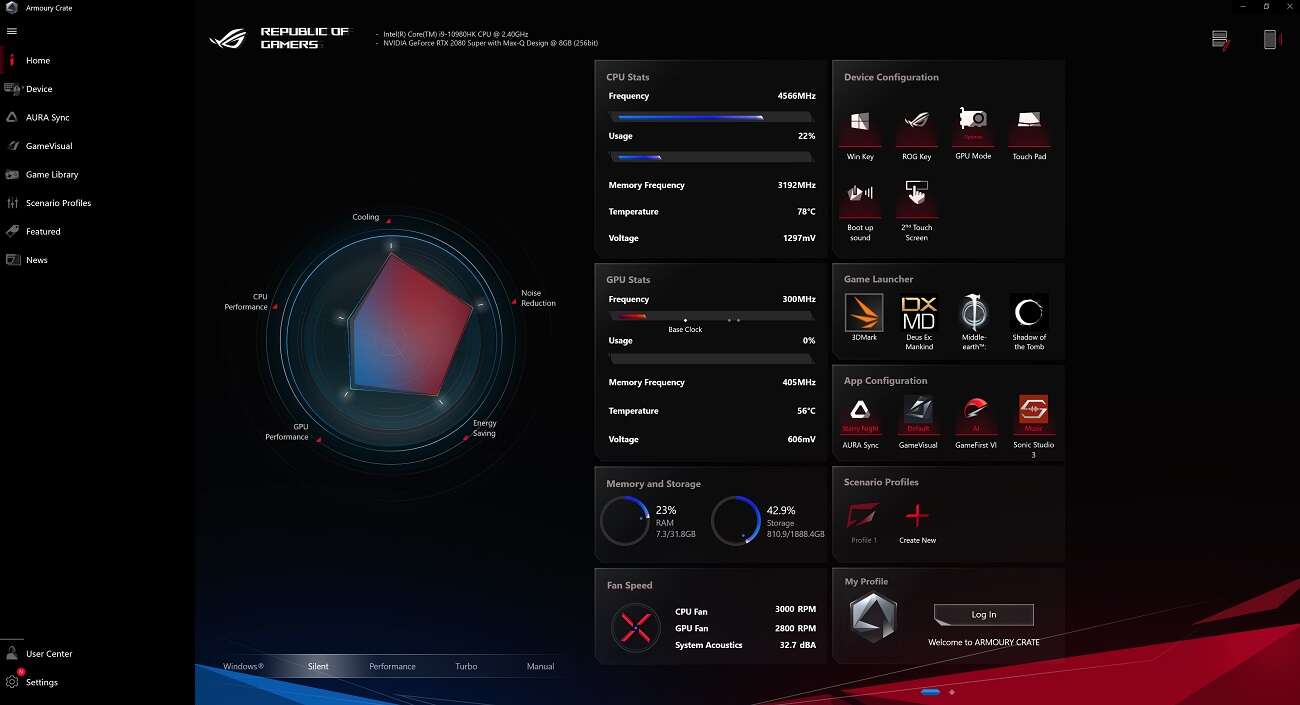This screenshot has height=705, width=1300.
Task: Click the GPU frequency Base Clock bar
Action: pos(710,317)
